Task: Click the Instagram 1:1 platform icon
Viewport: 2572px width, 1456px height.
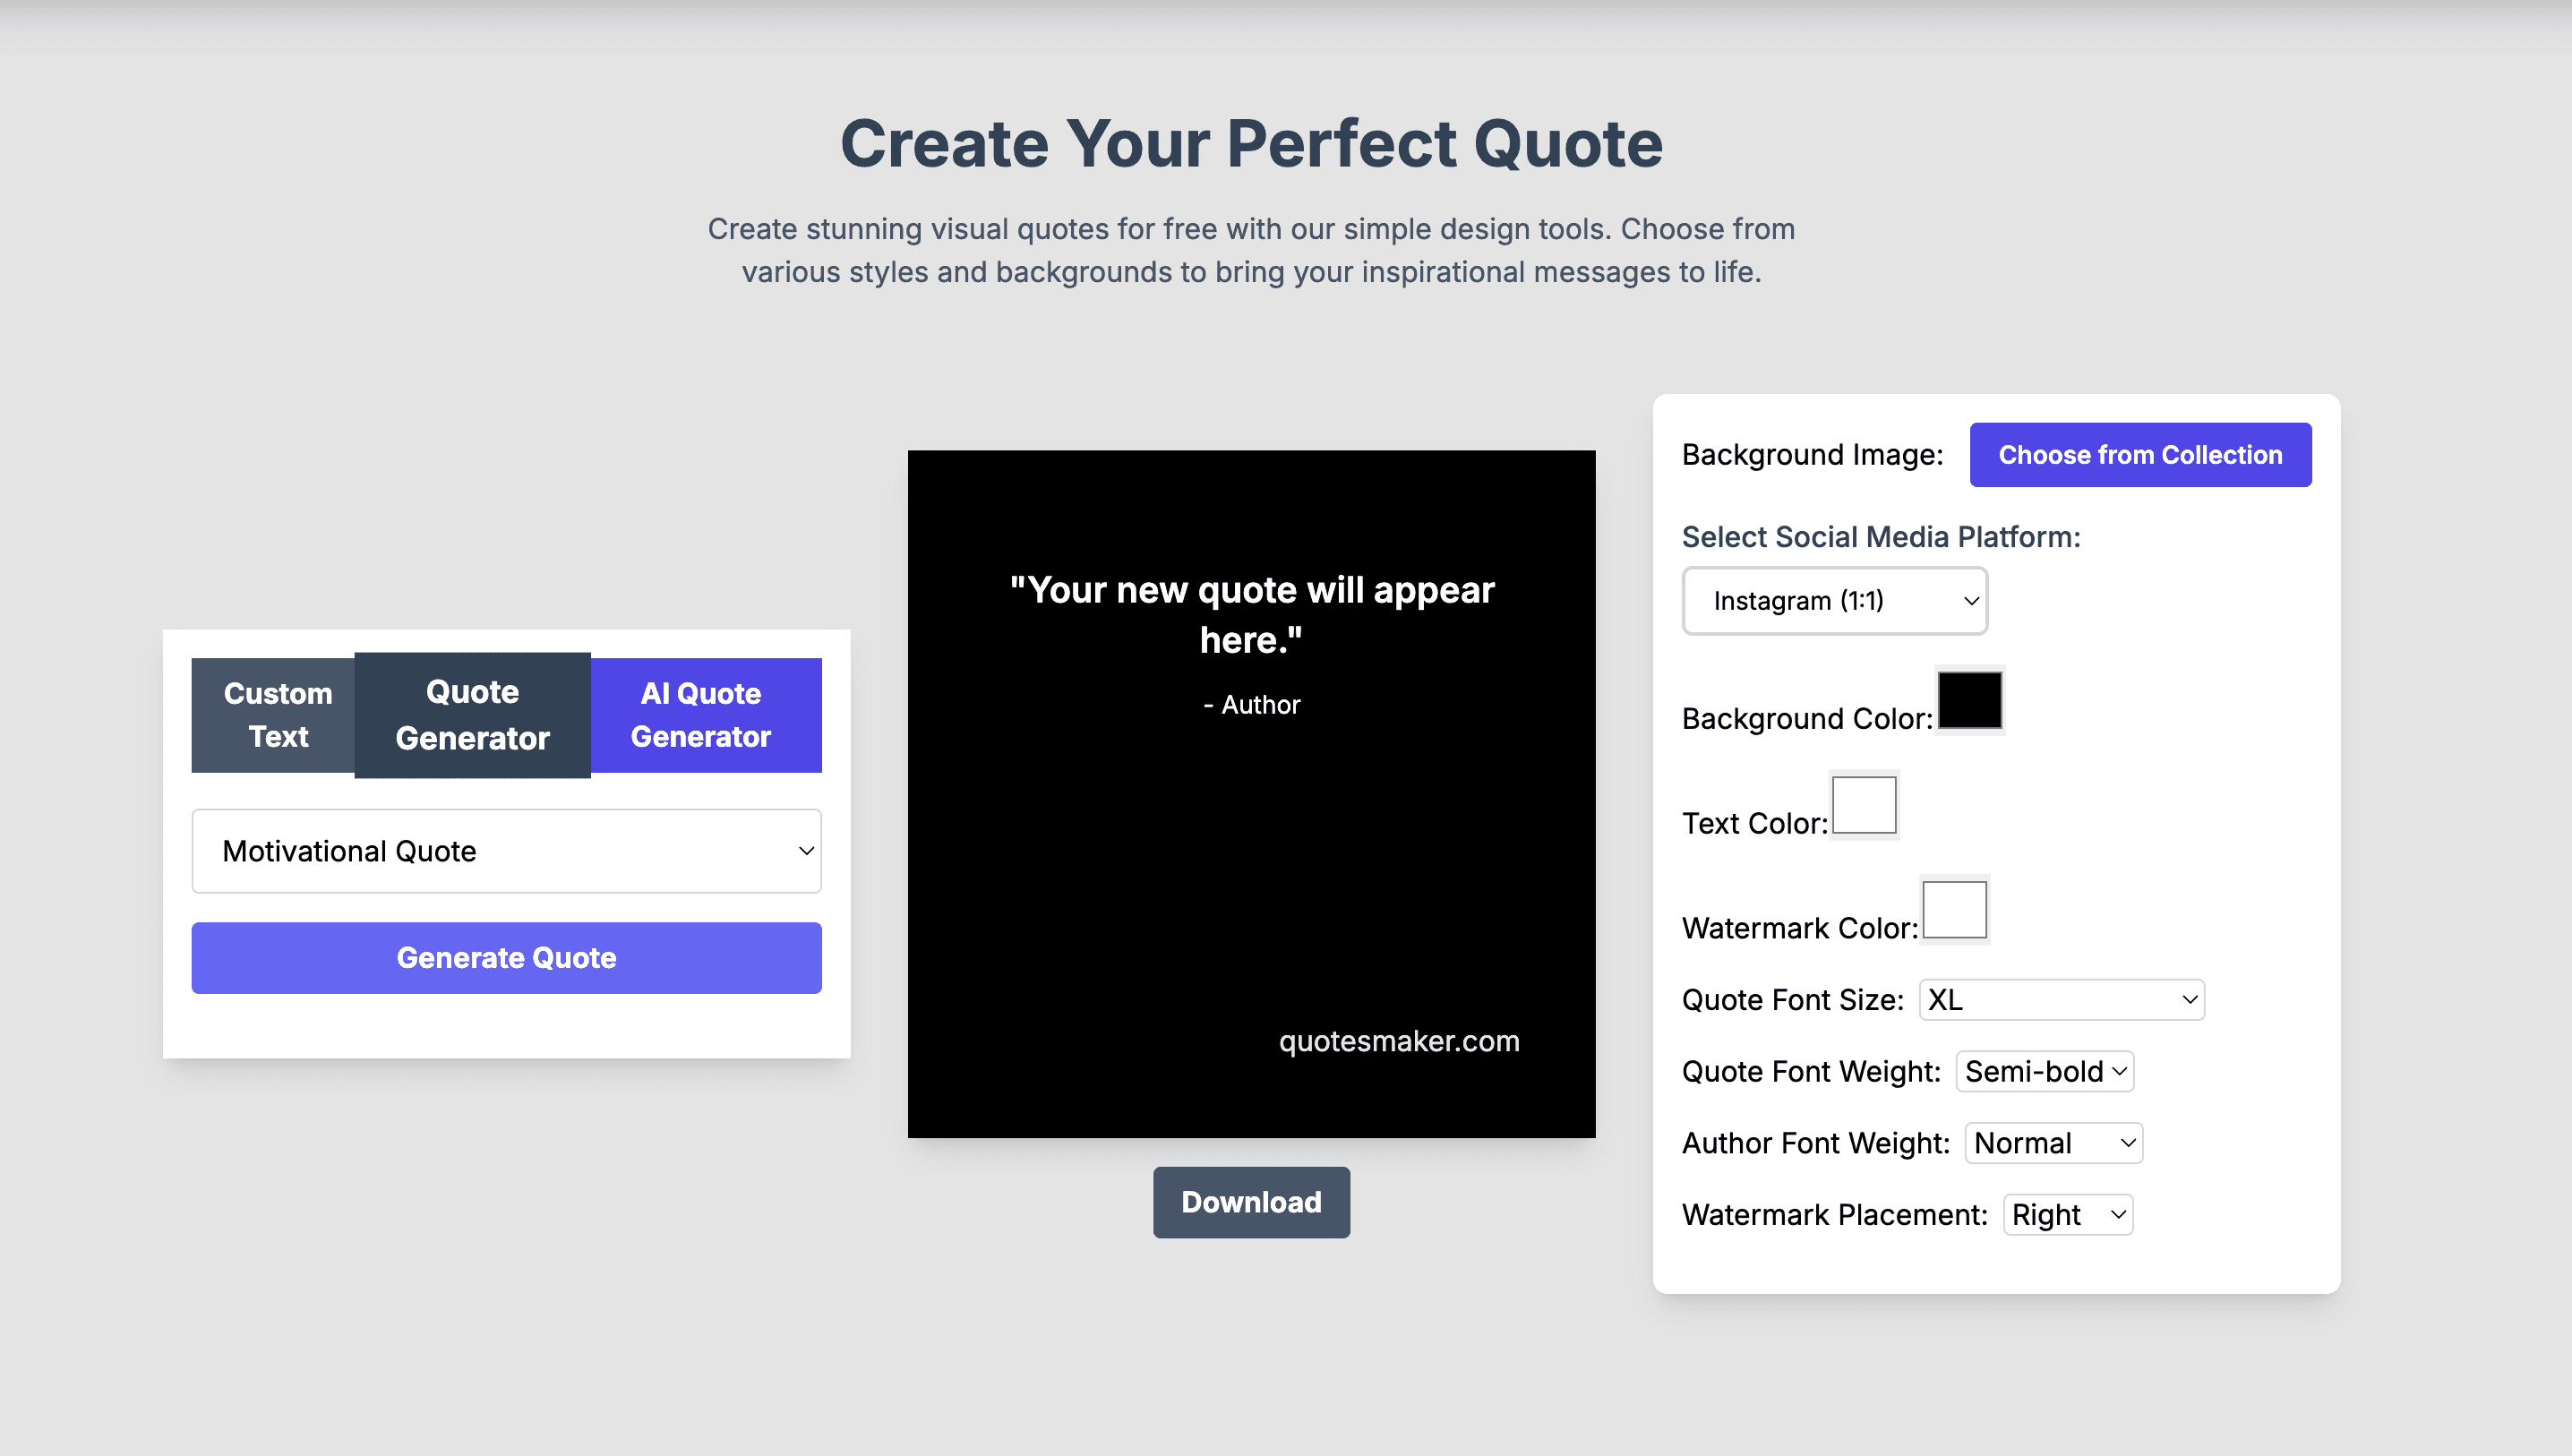Action: click(1835, 599)
